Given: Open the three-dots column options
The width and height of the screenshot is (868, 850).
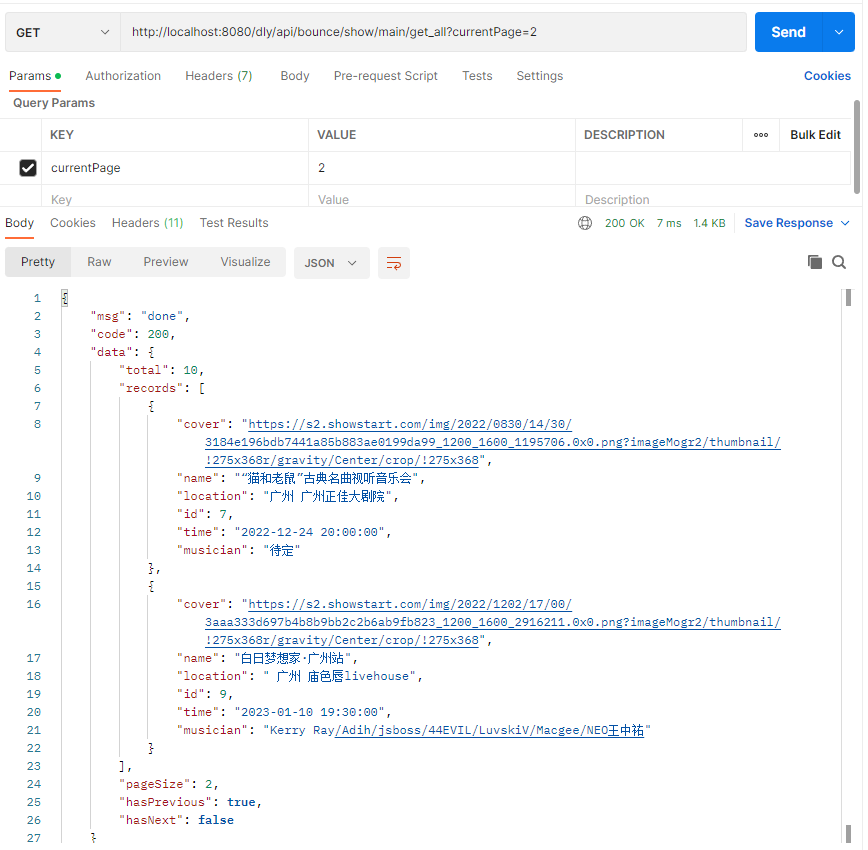Looking at the screenshot, I should tap(761, 135).
